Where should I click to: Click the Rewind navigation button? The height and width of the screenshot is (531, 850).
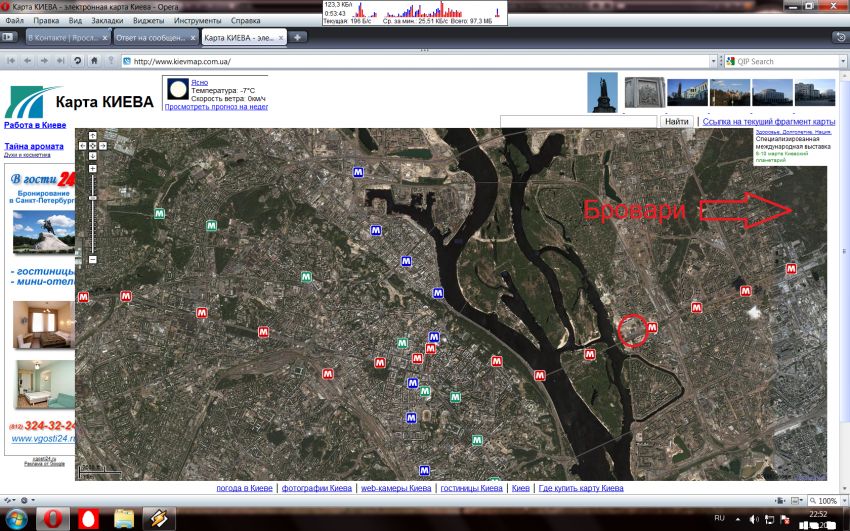(11, 61)
